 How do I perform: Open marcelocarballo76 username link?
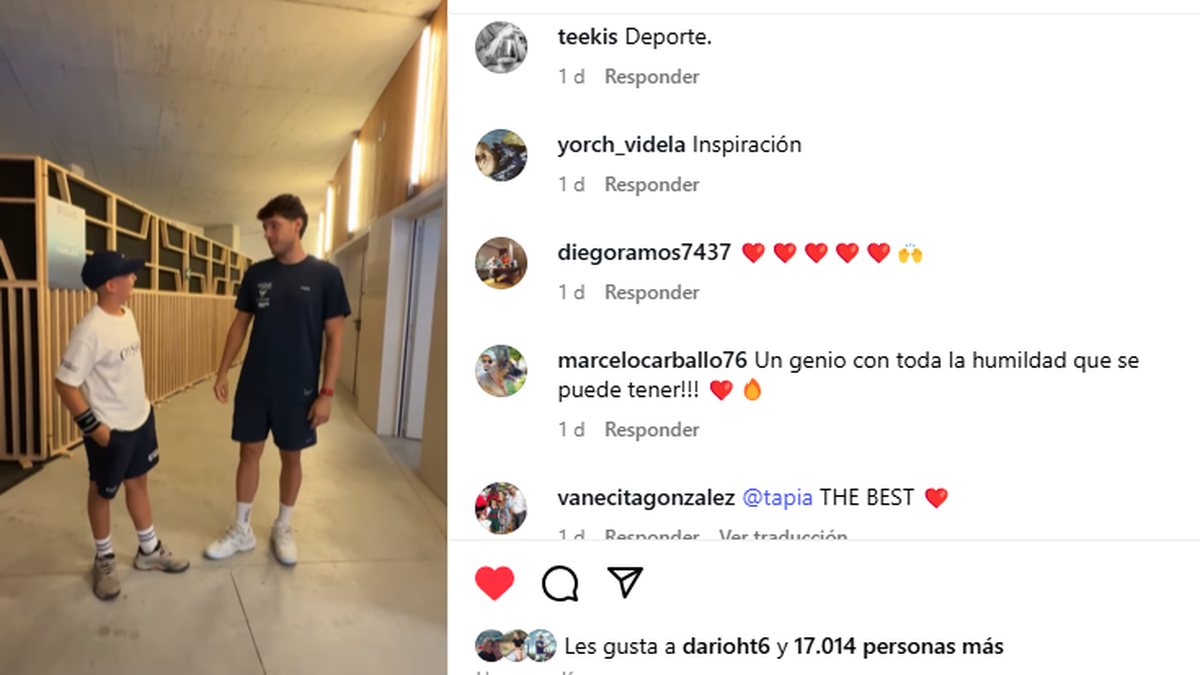[652, 361]
